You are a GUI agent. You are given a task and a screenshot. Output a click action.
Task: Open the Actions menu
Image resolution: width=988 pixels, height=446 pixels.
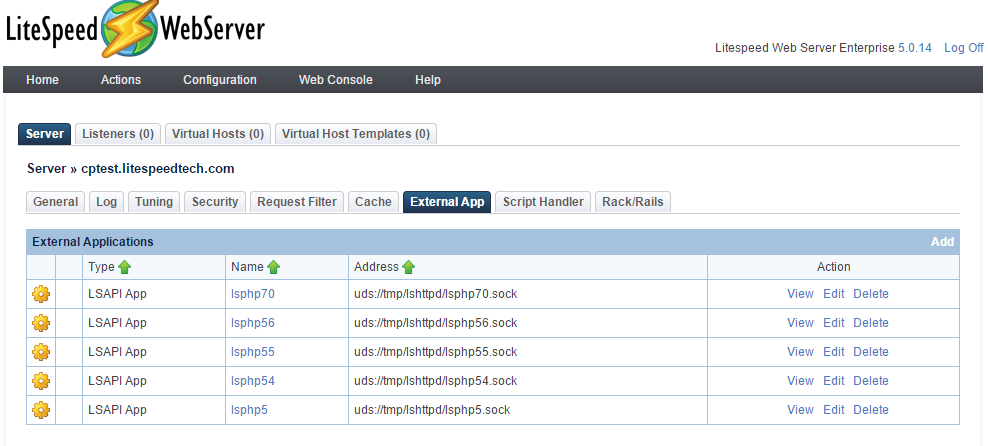(x=121, y=80)
